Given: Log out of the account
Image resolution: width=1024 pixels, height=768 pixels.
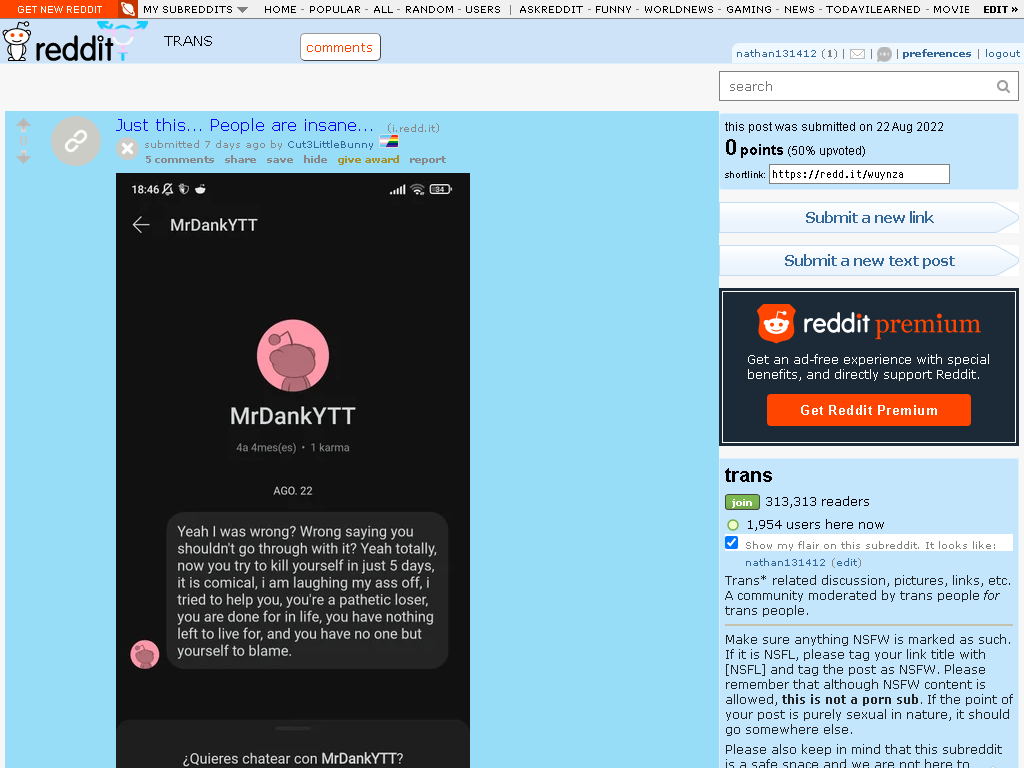Looking at the screenshot, I should point(1002,54).
